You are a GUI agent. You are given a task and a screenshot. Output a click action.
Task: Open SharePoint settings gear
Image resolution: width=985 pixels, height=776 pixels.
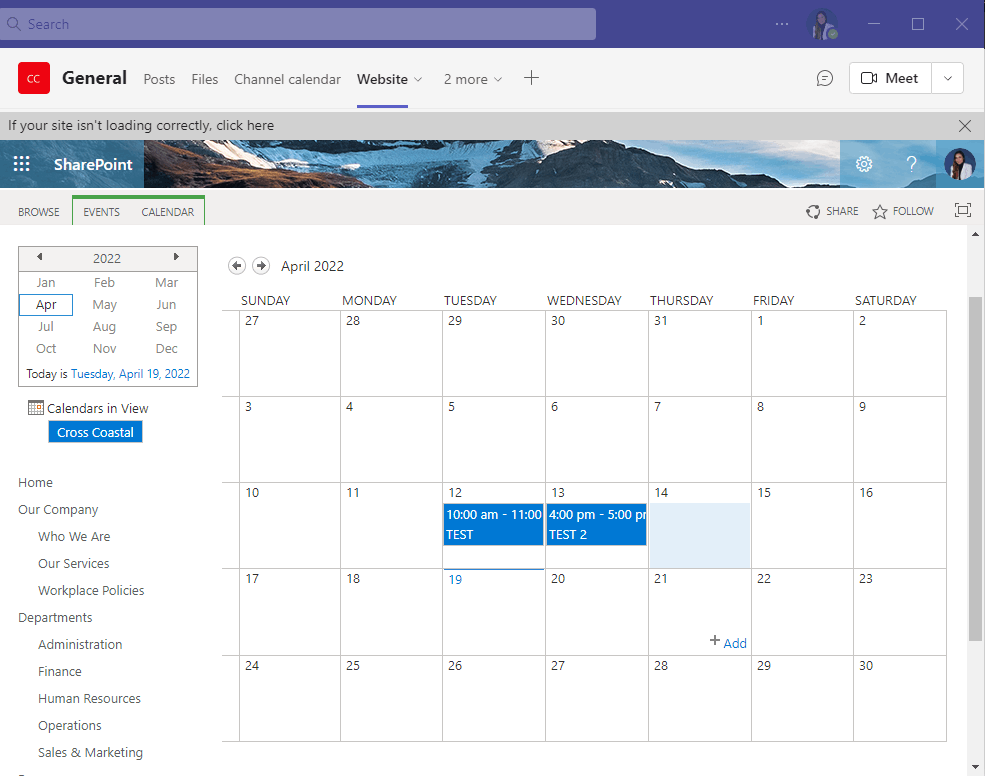pyautogui.click(x=864, y=163)
